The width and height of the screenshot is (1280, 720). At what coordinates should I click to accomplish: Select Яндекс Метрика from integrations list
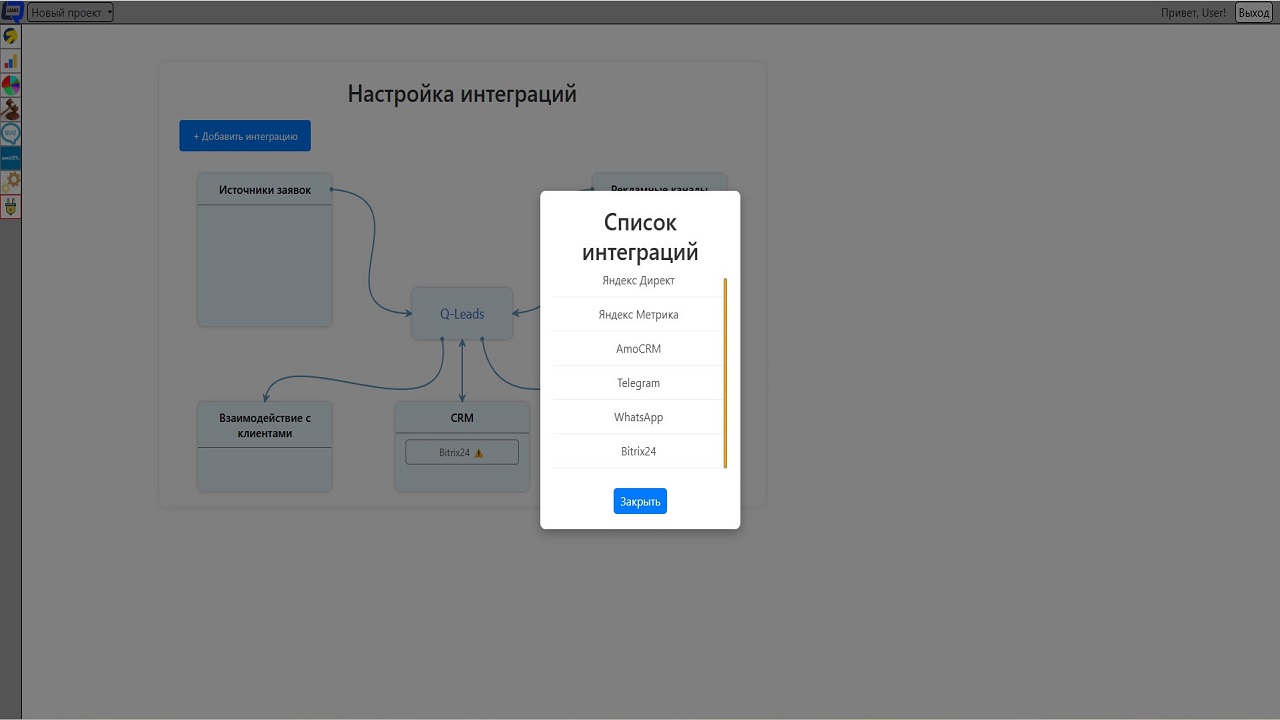coord(638,315)
